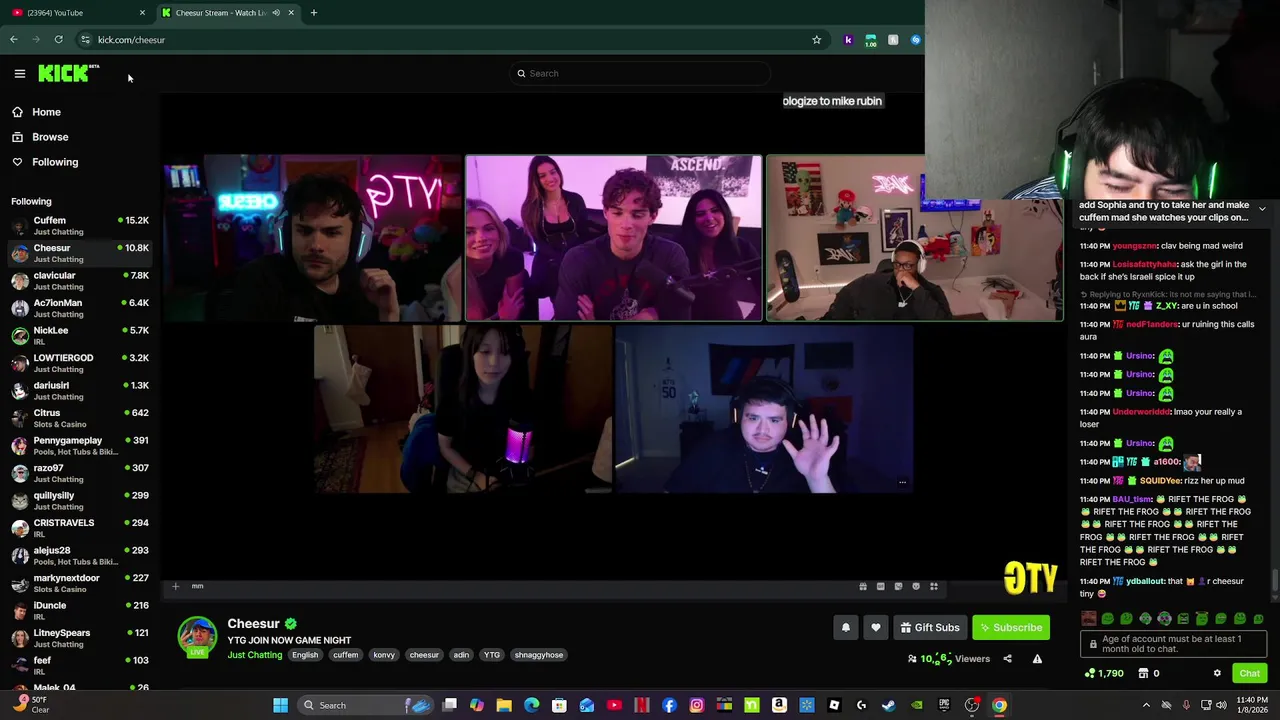Screen dimensions: 1280x720
Task: View site information icon in address bar
Action: [x=85, y=39]
